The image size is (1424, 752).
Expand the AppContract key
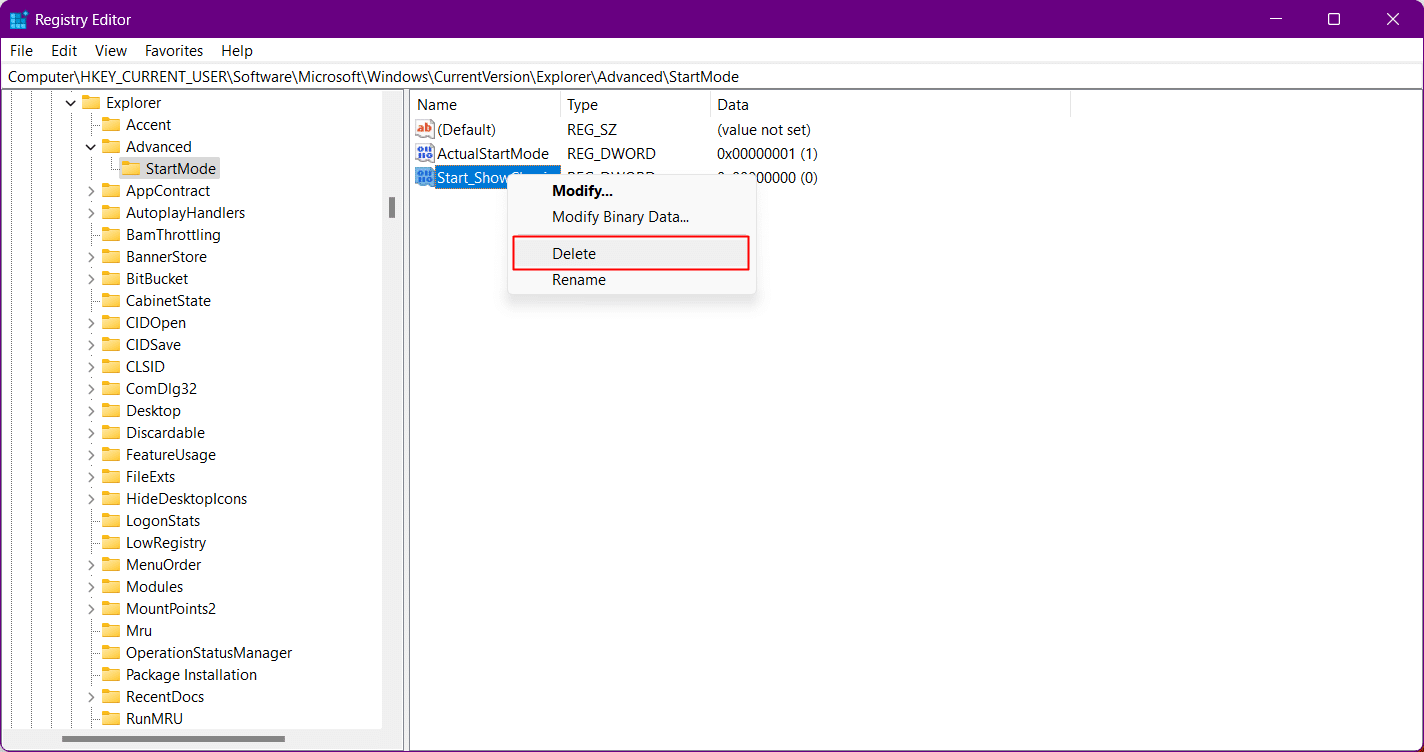pyautogui.click(x=91, y=191)
